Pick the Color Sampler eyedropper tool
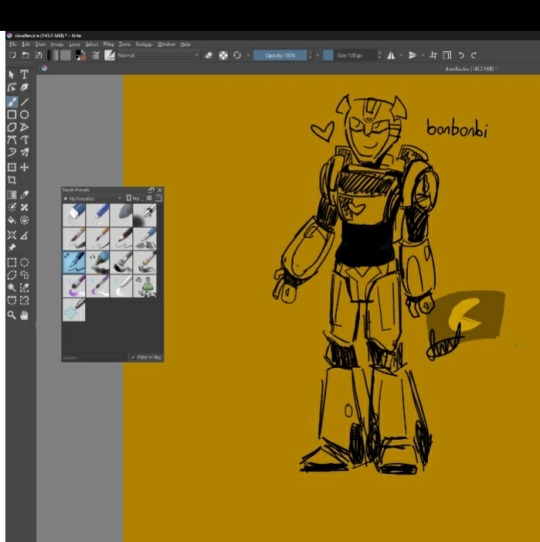This screenshot has height=542, width=540. pyautogui.click(x=24, y=195)
